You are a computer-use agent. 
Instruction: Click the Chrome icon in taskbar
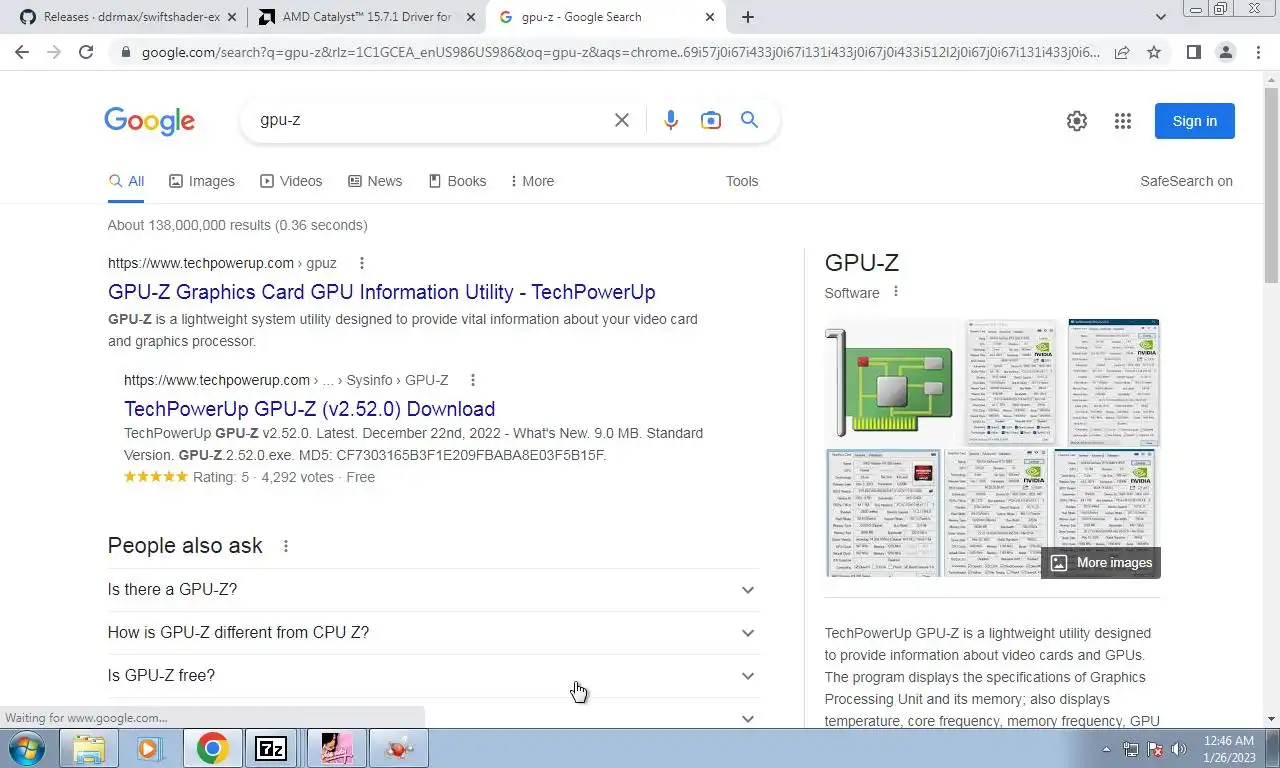click(x=212, y=748)
